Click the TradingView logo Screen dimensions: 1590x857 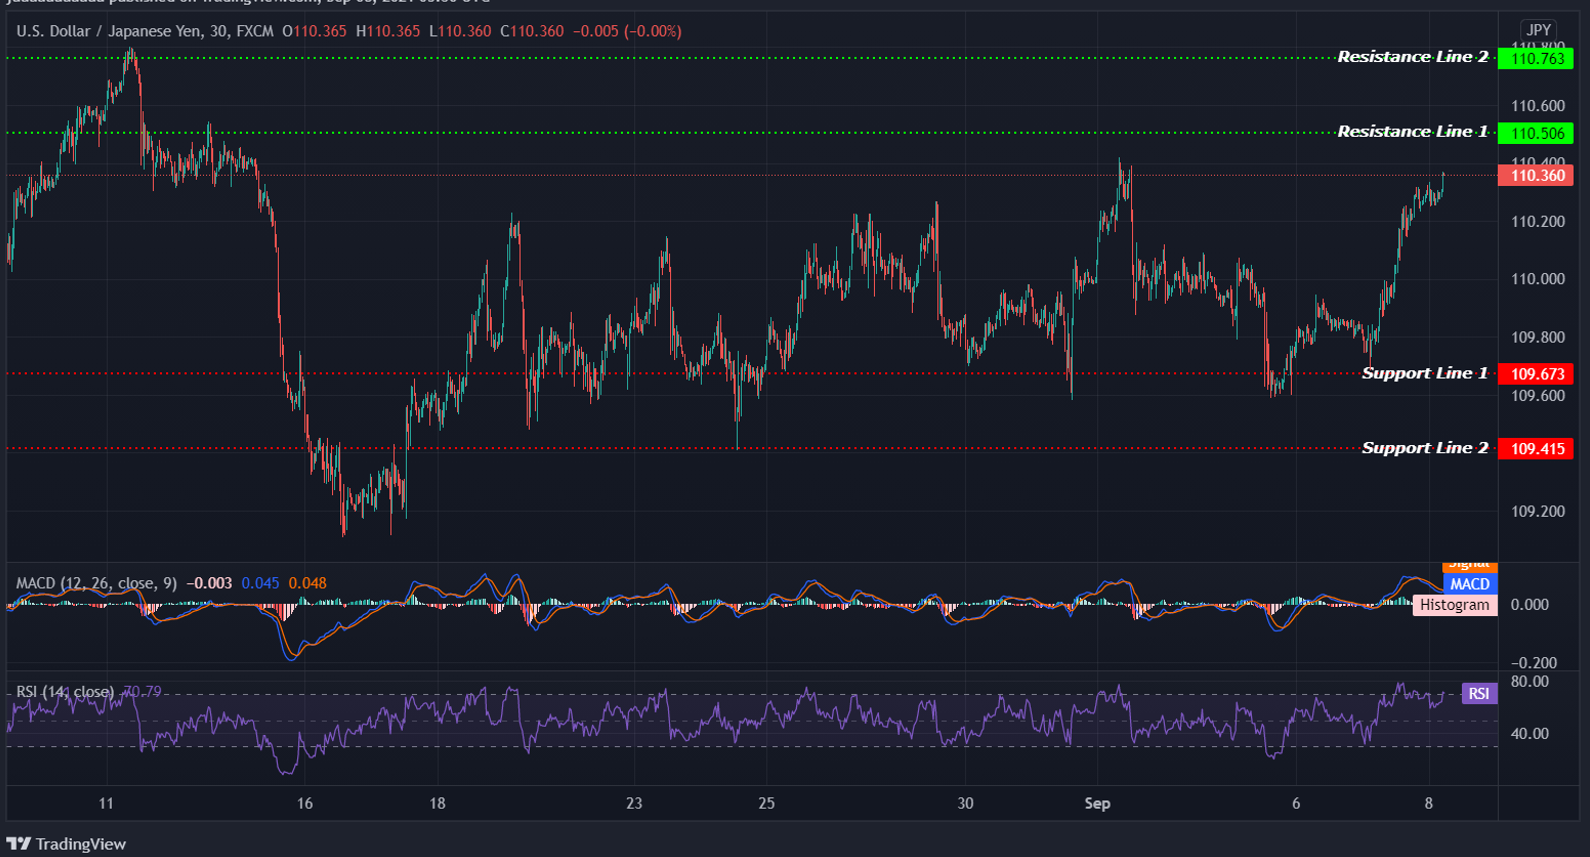(x=67, y=844)
